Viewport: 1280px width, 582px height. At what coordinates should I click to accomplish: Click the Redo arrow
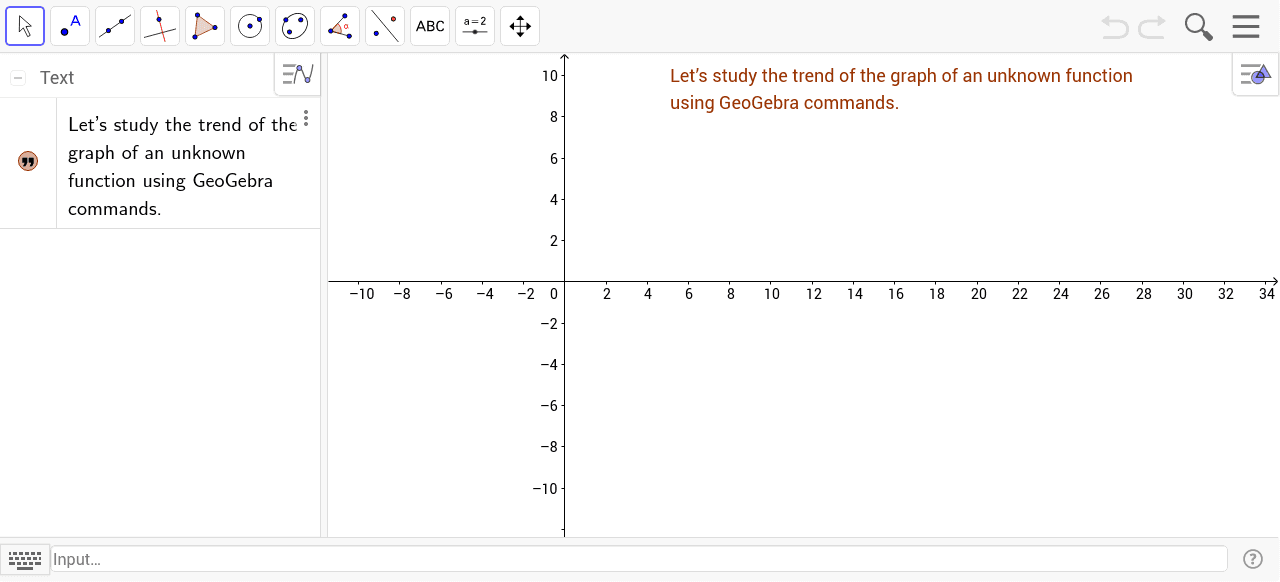click(1152, 27)
